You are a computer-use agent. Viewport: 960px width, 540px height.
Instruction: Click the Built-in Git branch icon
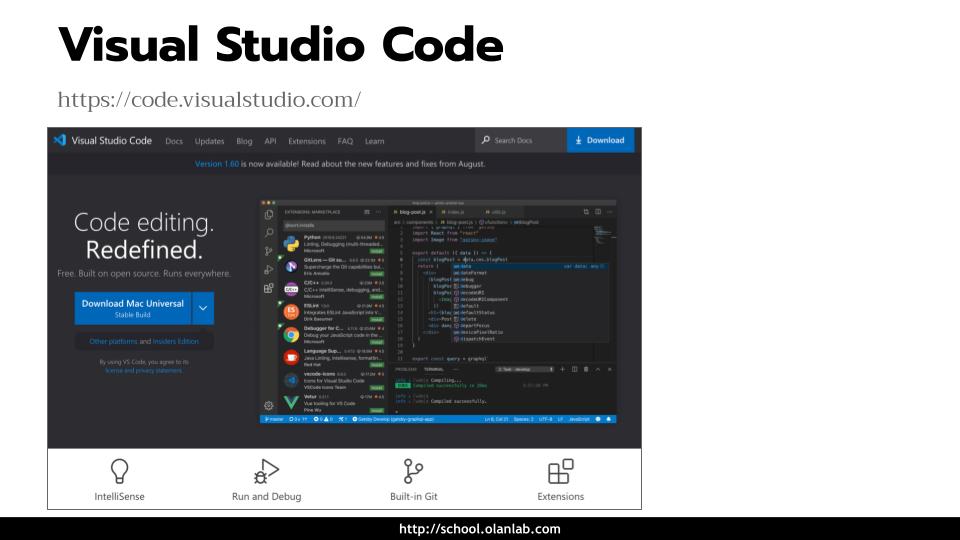[x=413, y=470]
